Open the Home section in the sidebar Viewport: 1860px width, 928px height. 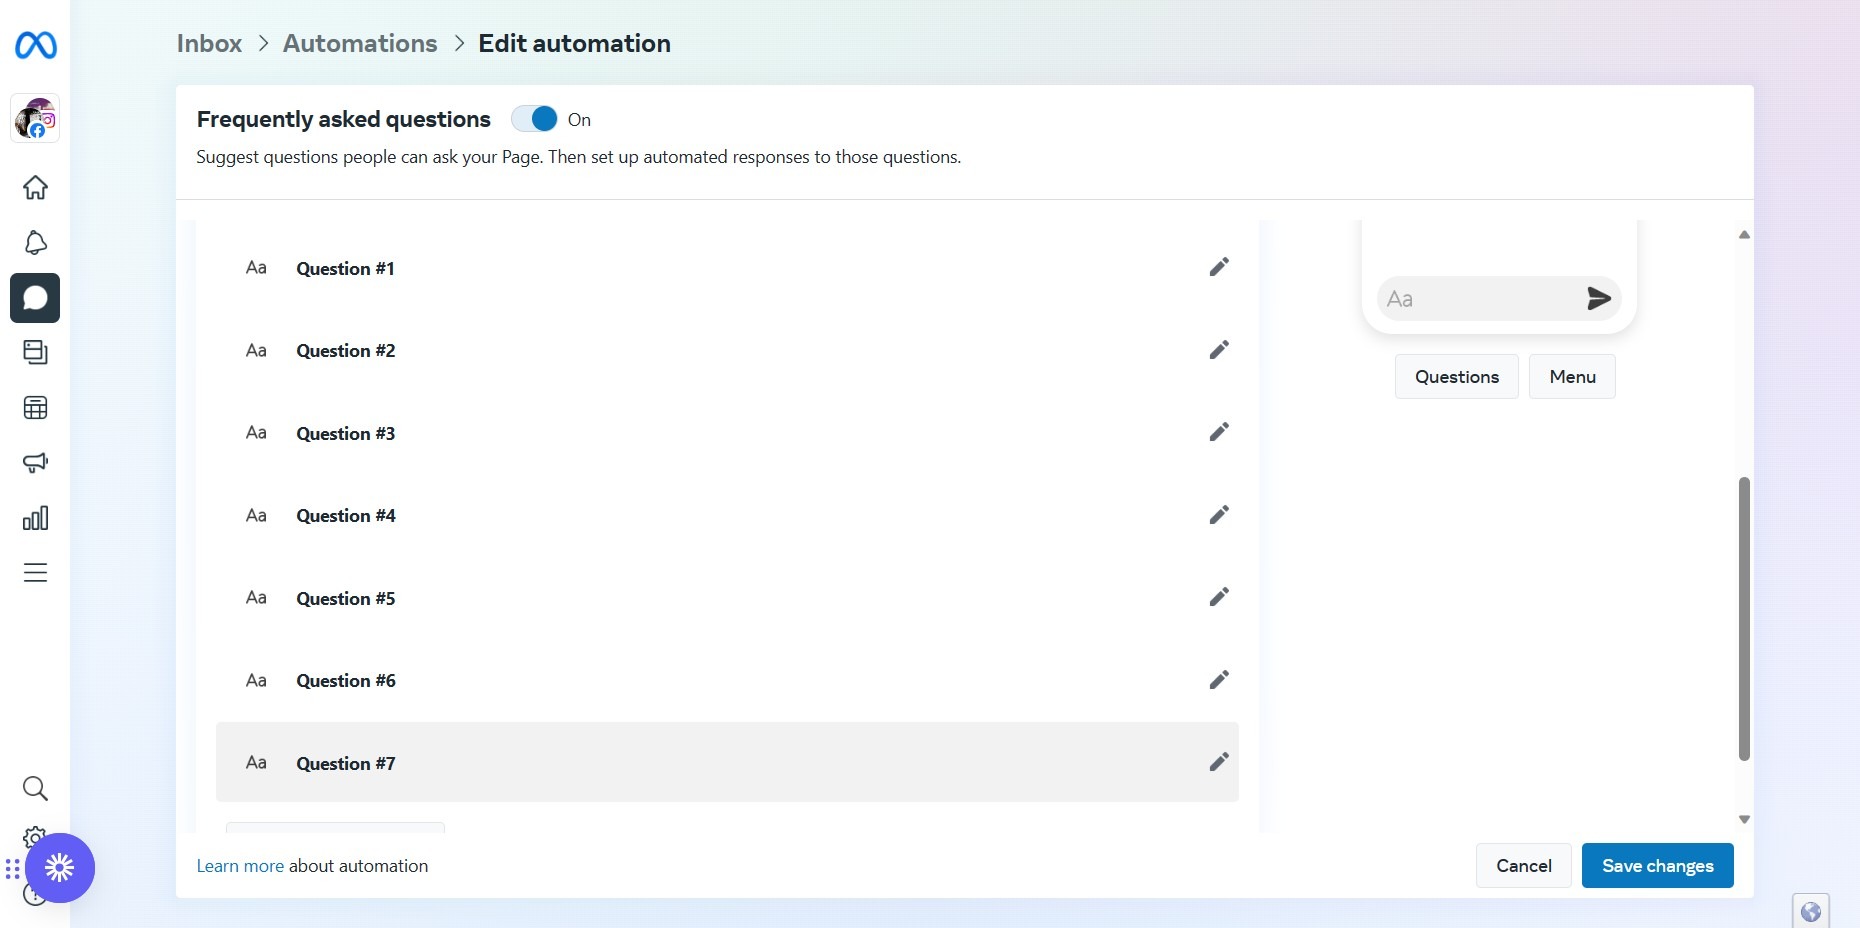[x=35, y=188]
